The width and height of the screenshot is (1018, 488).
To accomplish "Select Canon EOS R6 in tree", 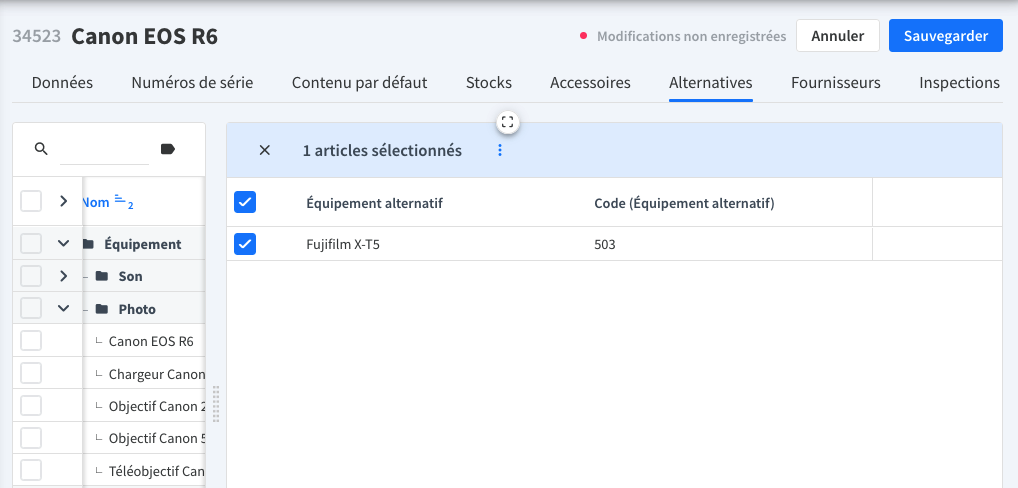I will [151, 341].
